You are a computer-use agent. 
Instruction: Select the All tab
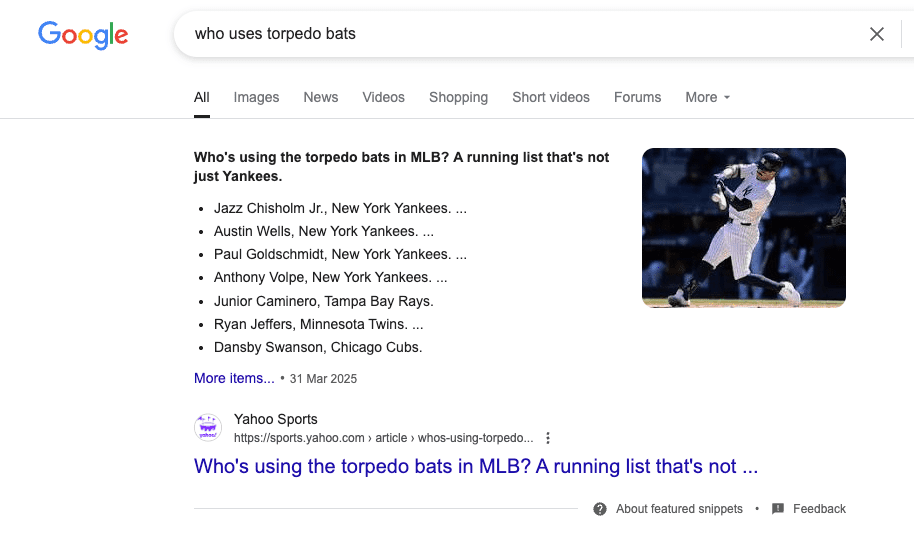click(202, 97)
